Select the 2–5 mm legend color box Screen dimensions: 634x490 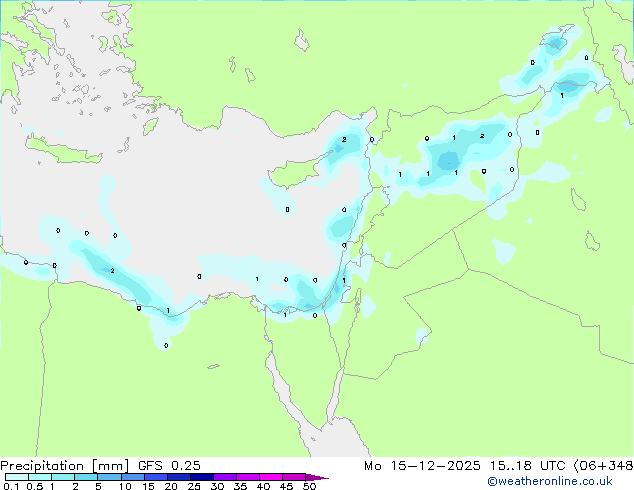[x=86, y=477]
